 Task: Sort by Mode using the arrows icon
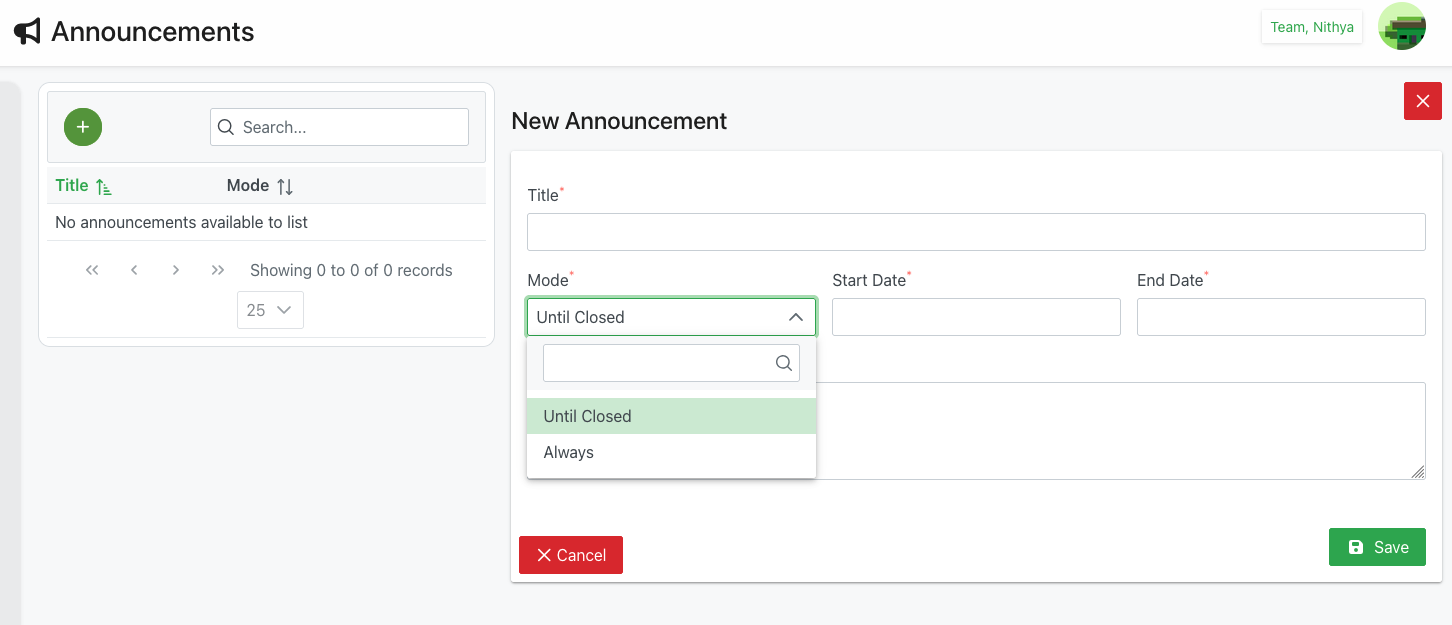click(285, 186)
